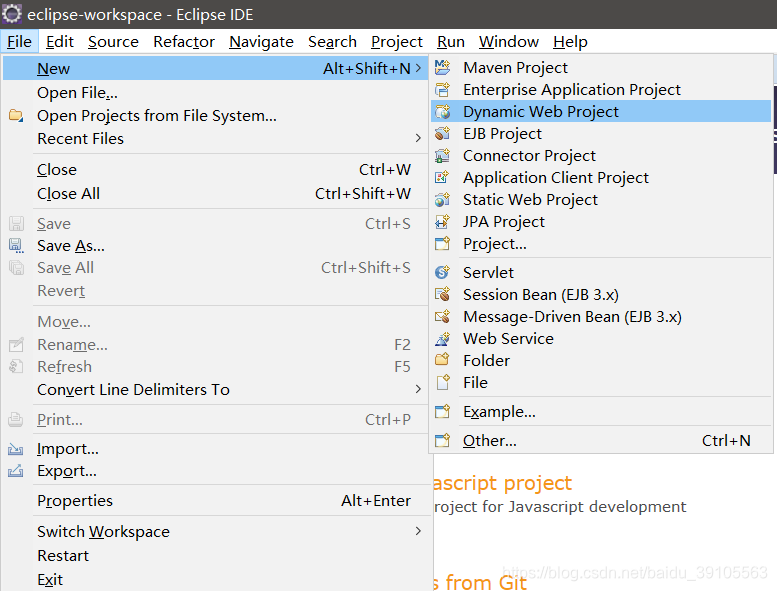Select Maven Project entry
Screen dimensions: 777x591
tap(601, 67)
